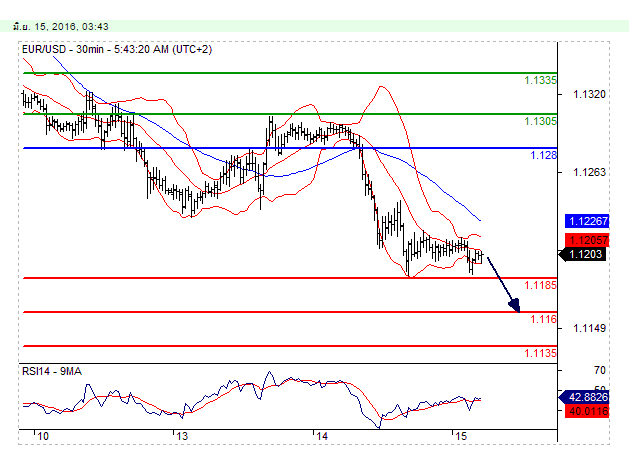Select the 1.1135 red support label
This screenshot has height=463, width=629.
click(x=541, y=353)
